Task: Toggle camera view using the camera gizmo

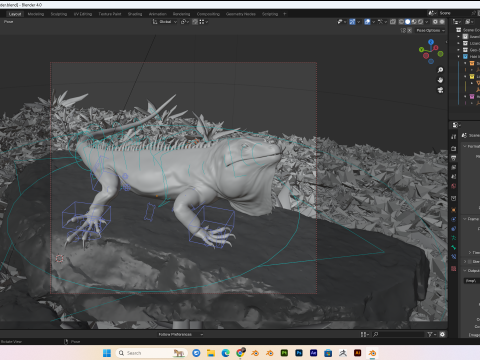Action: click(440, 90)
